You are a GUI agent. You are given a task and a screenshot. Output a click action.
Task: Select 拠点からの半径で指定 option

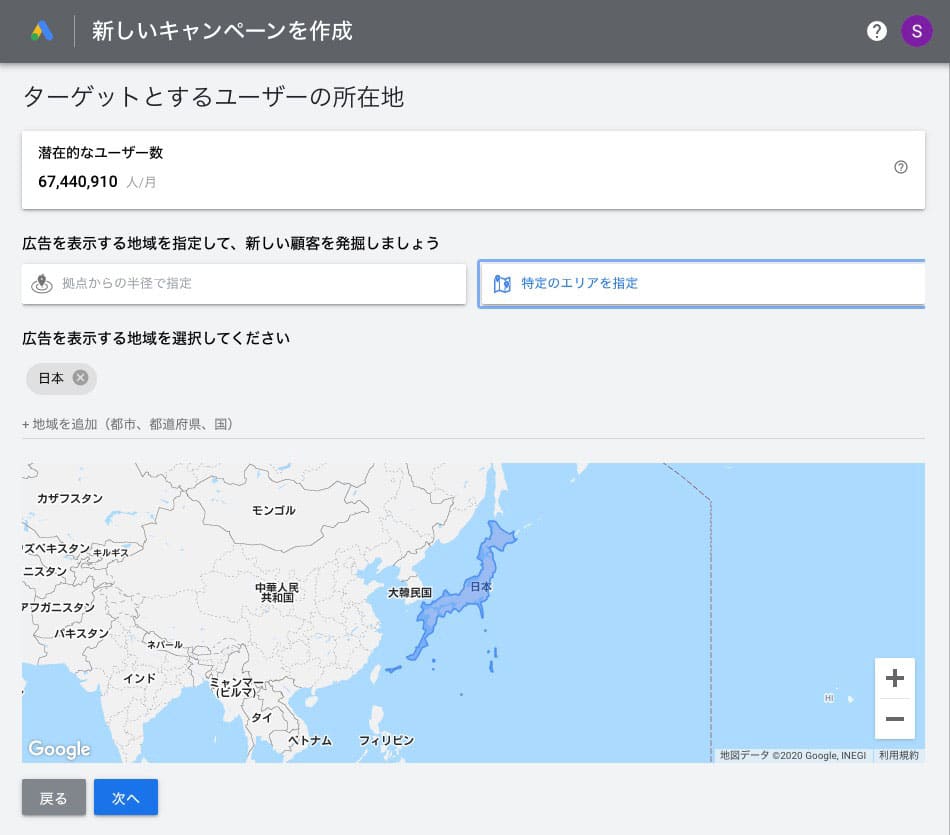[244, 284]
